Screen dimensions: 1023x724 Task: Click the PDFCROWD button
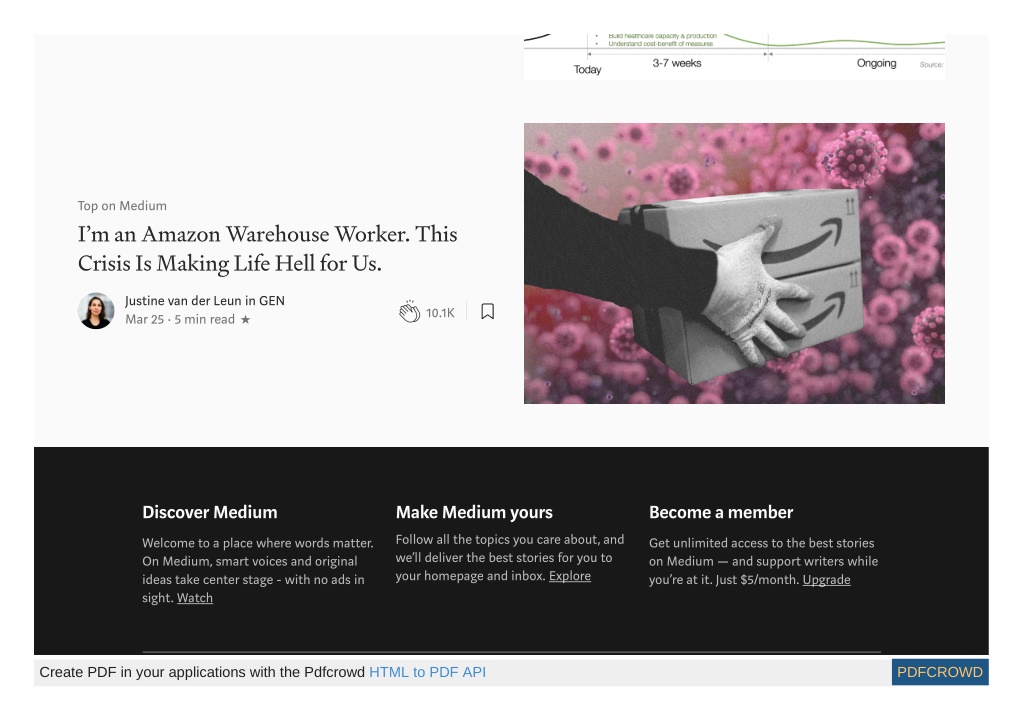click(939, 672)
